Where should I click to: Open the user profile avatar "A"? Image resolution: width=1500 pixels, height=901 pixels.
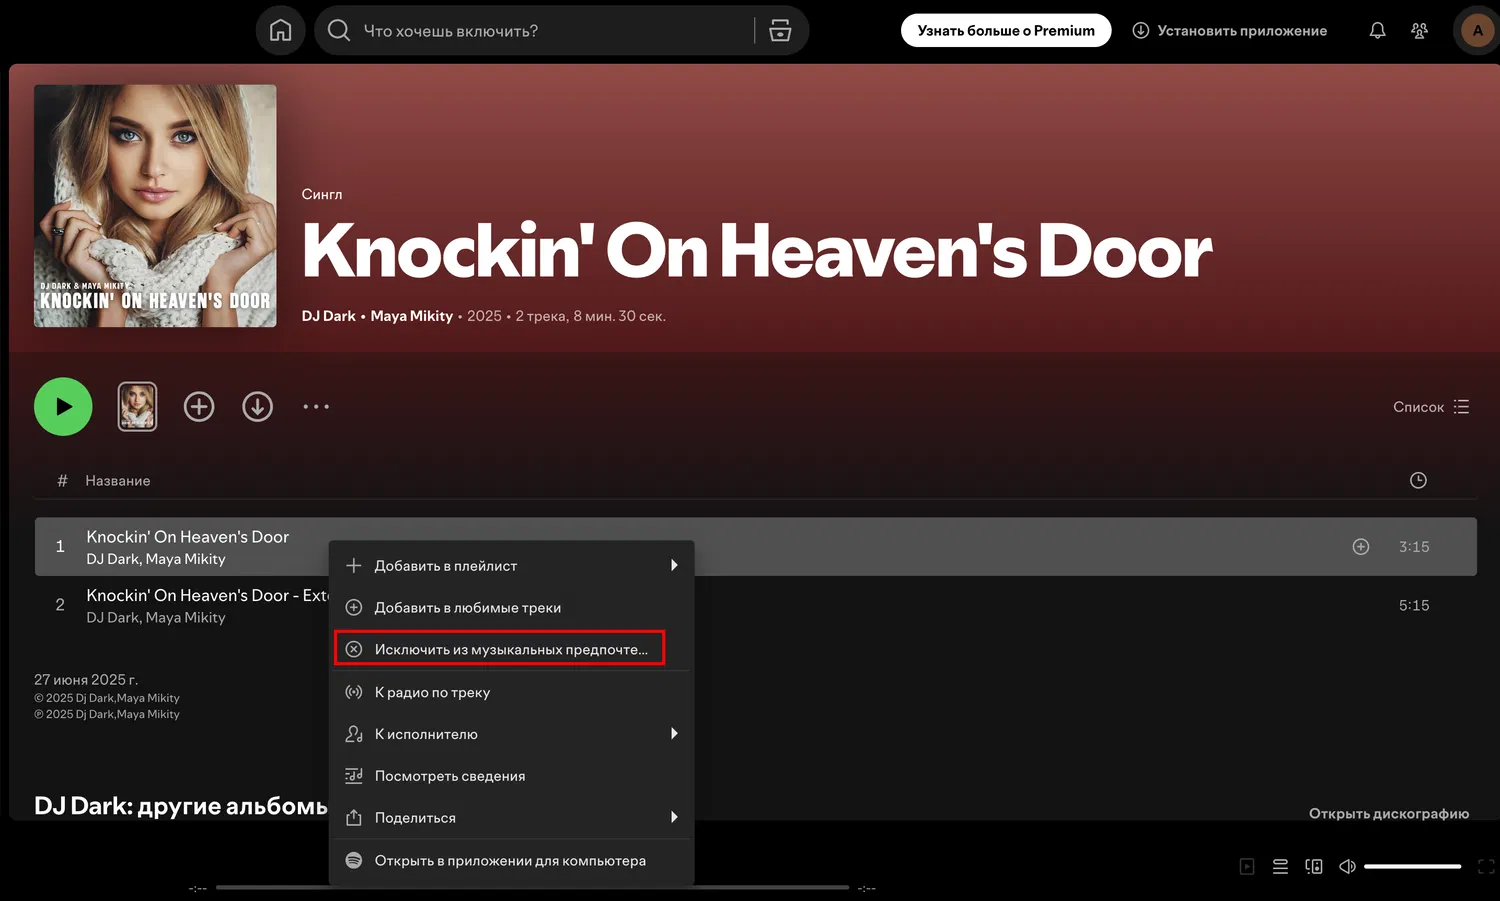[1478, 31]
